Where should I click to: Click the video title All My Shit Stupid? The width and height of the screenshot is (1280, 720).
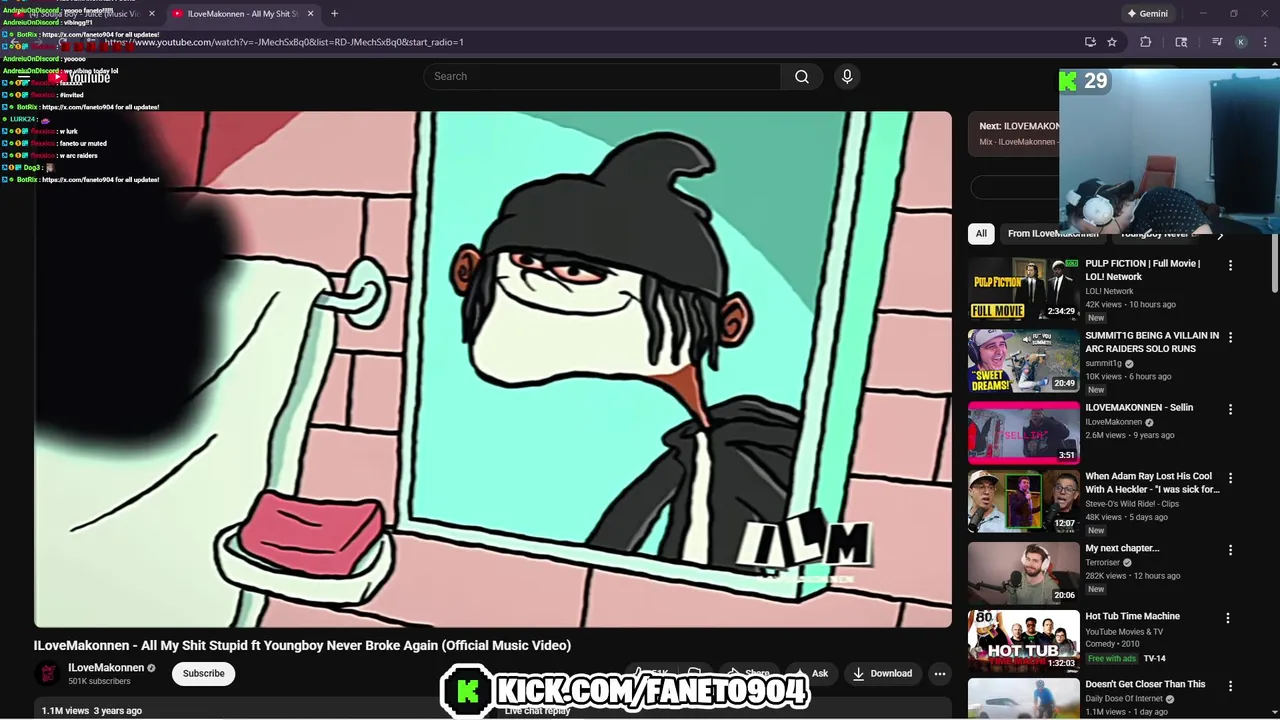point(302,645)
